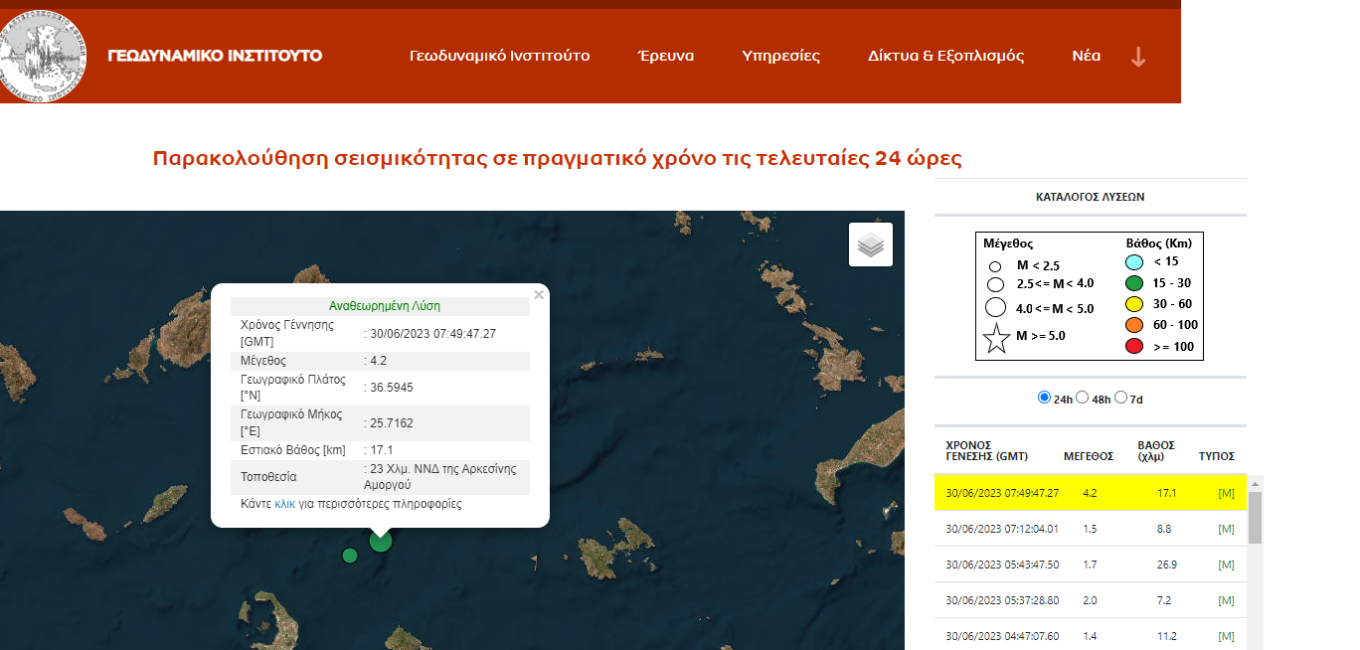Image resolution: width=1360 pixels, height=650 pixels.
Task: Open the Έρευνα menu
Action: pyautogui.click(x=665, y=56)
